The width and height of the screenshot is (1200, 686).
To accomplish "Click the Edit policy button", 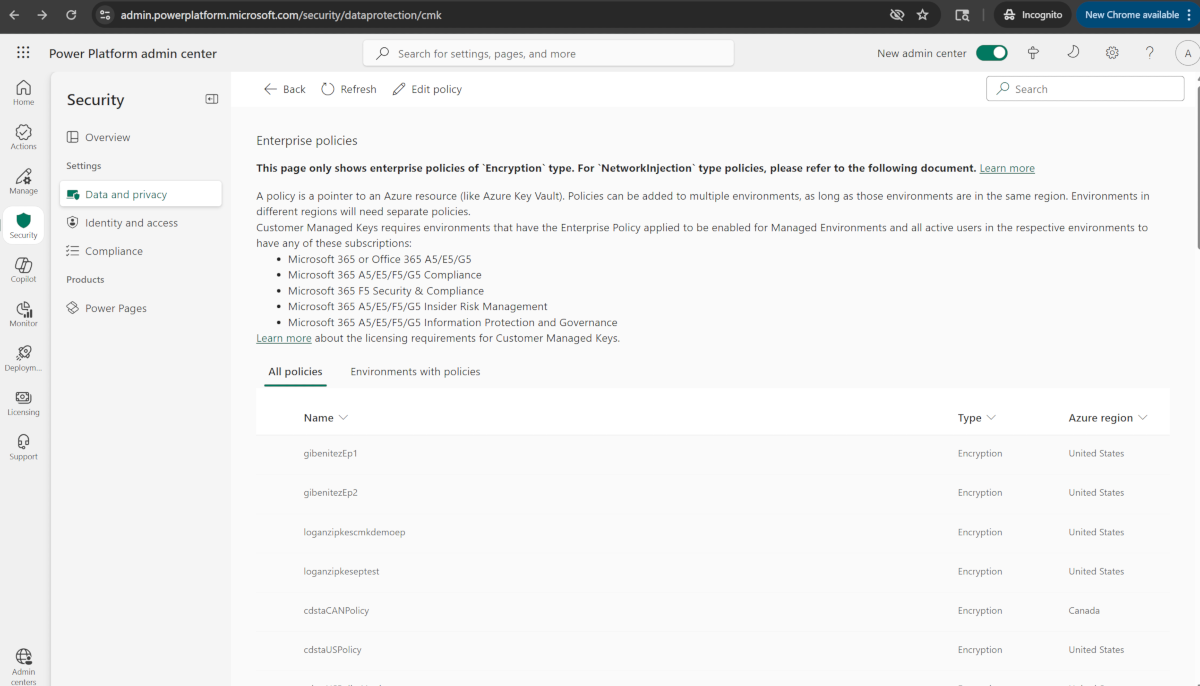I will (427, 88).
